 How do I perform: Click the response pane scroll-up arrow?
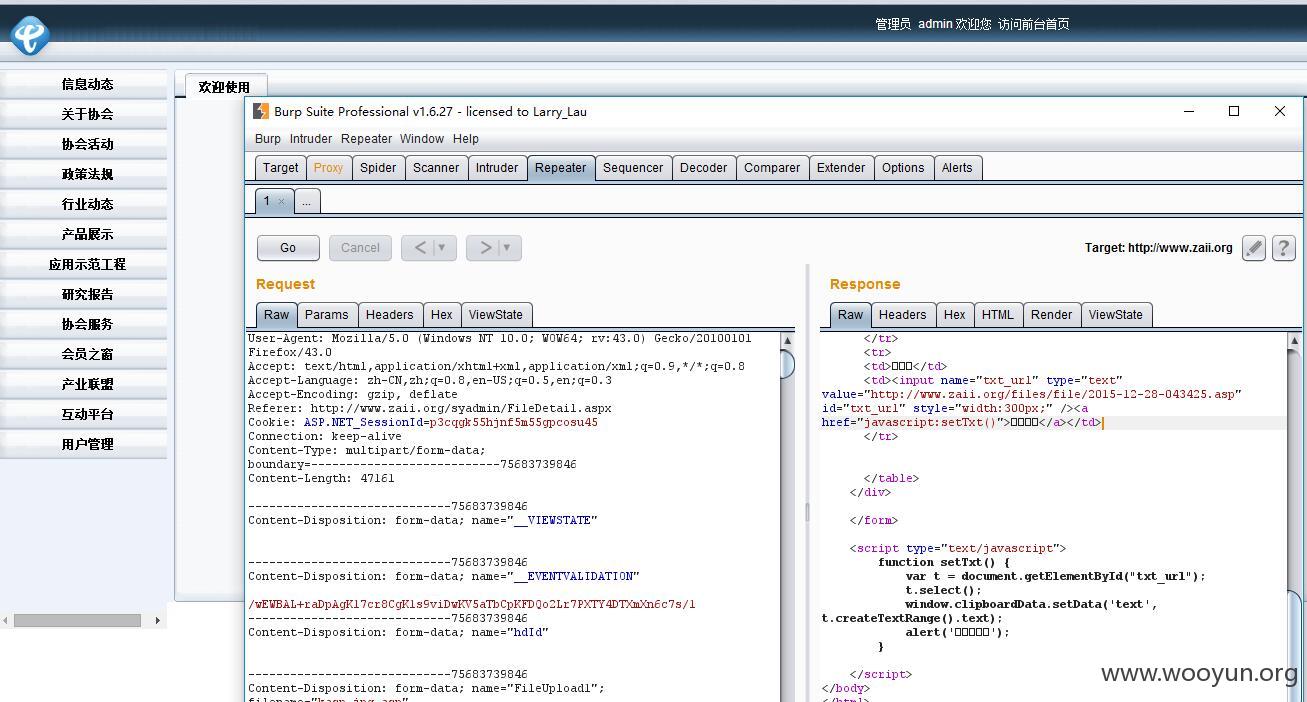1294,341
